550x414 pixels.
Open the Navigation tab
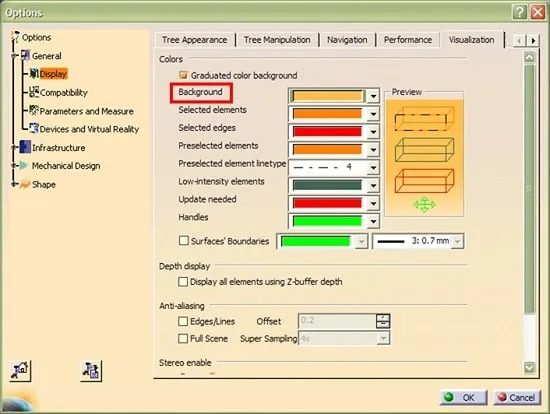tap(347, 40)
